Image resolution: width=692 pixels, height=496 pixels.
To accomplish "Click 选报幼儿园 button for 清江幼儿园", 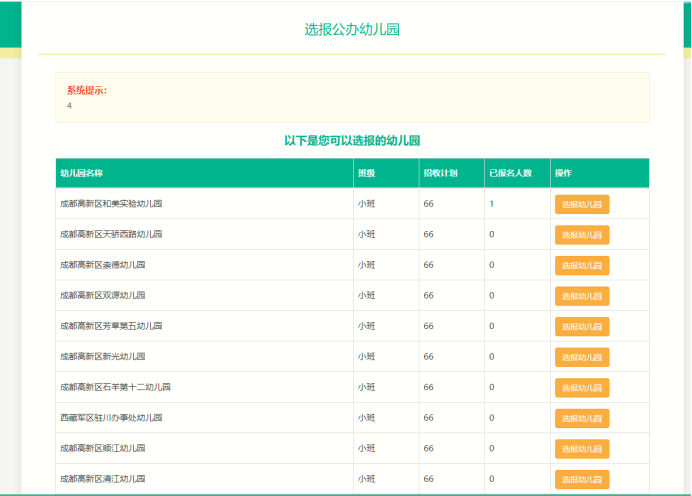I will [x=581, y=479].
